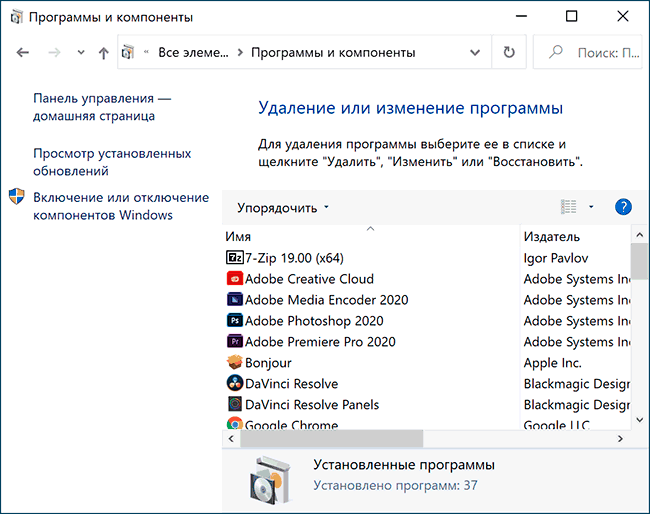Click the Adobe Media Encoder icon
Viewport: 650px width, 514px height.
[x=235, y=299]
